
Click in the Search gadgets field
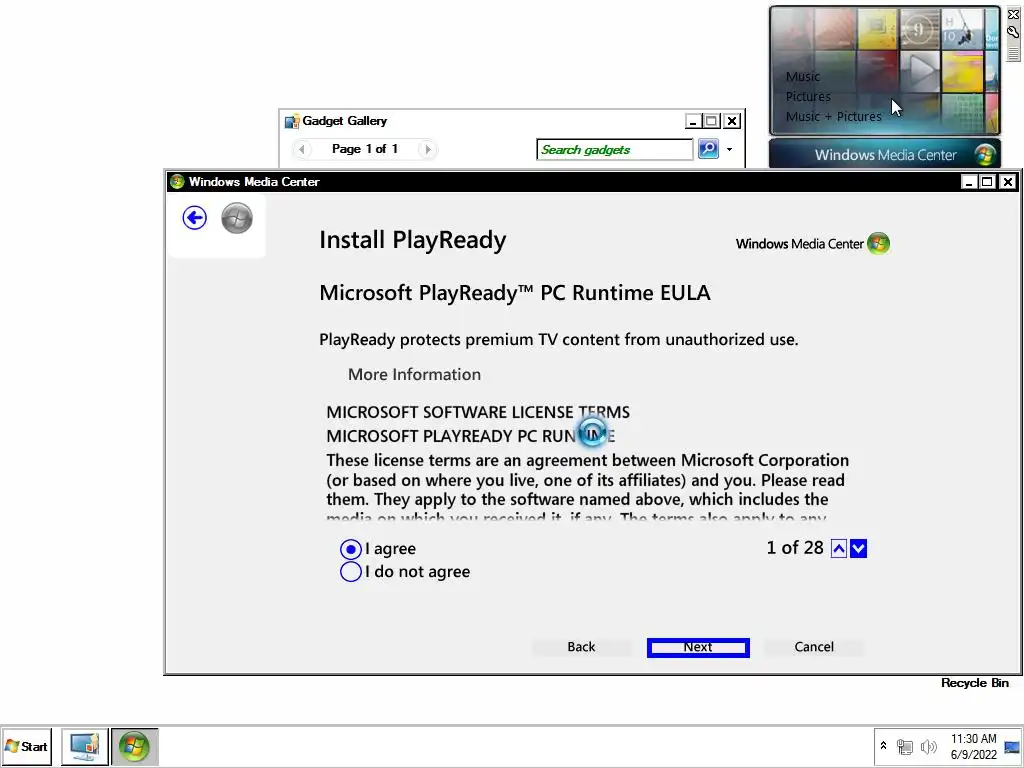coord(614,150)
